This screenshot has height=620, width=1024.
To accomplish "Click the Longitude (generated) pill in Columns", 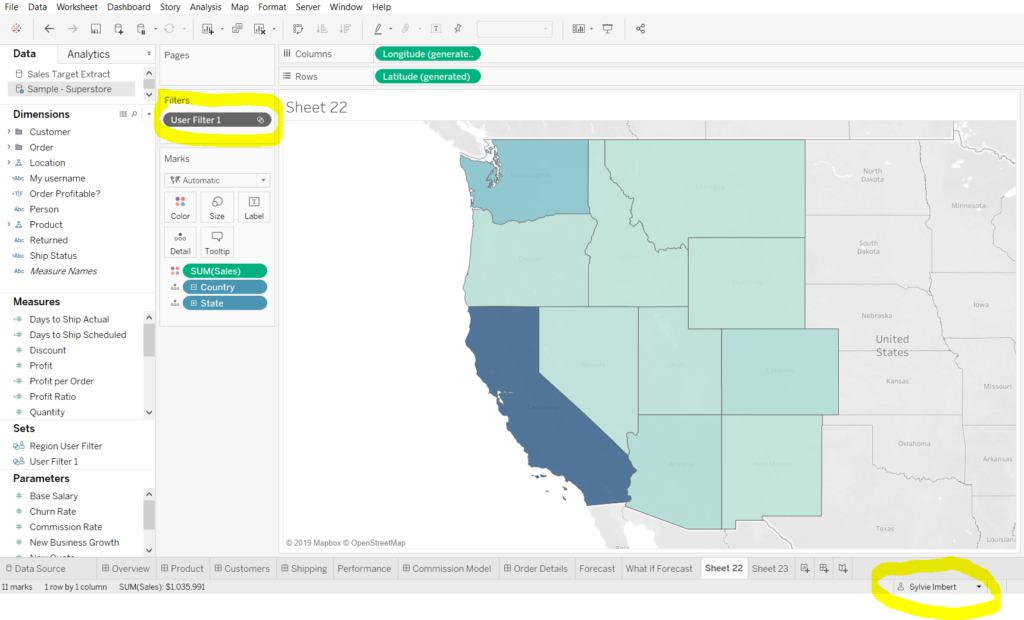I will point(428,54).
